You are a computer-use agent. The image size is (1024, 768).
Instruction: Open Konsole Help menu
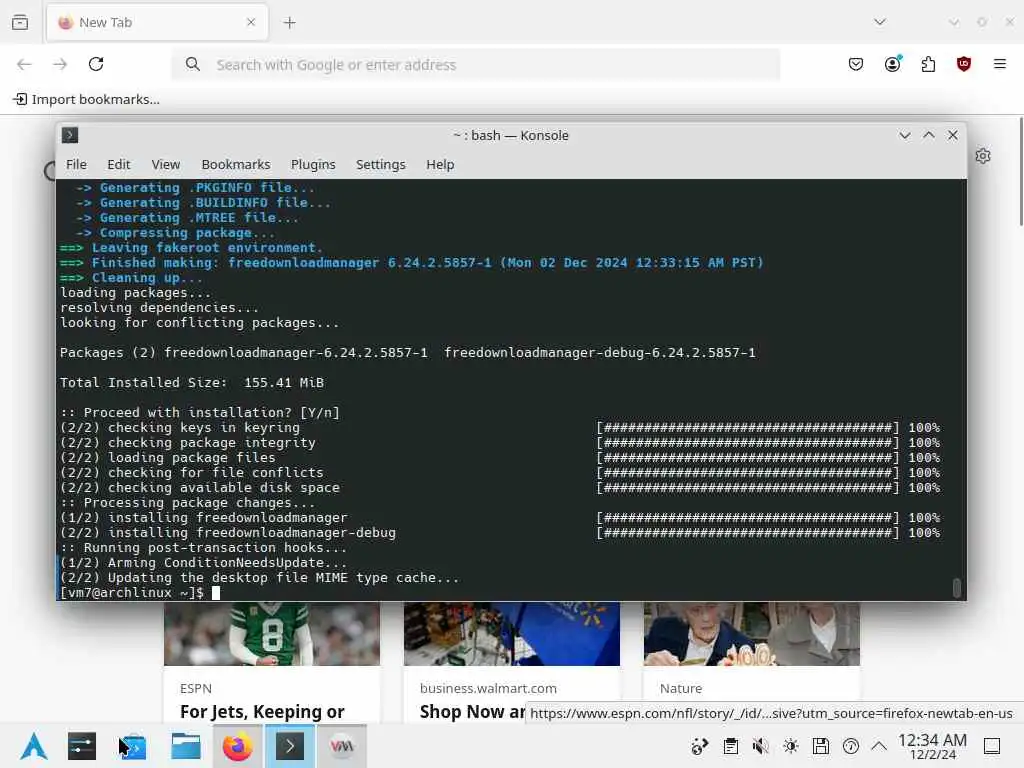[x=440, y=165]
